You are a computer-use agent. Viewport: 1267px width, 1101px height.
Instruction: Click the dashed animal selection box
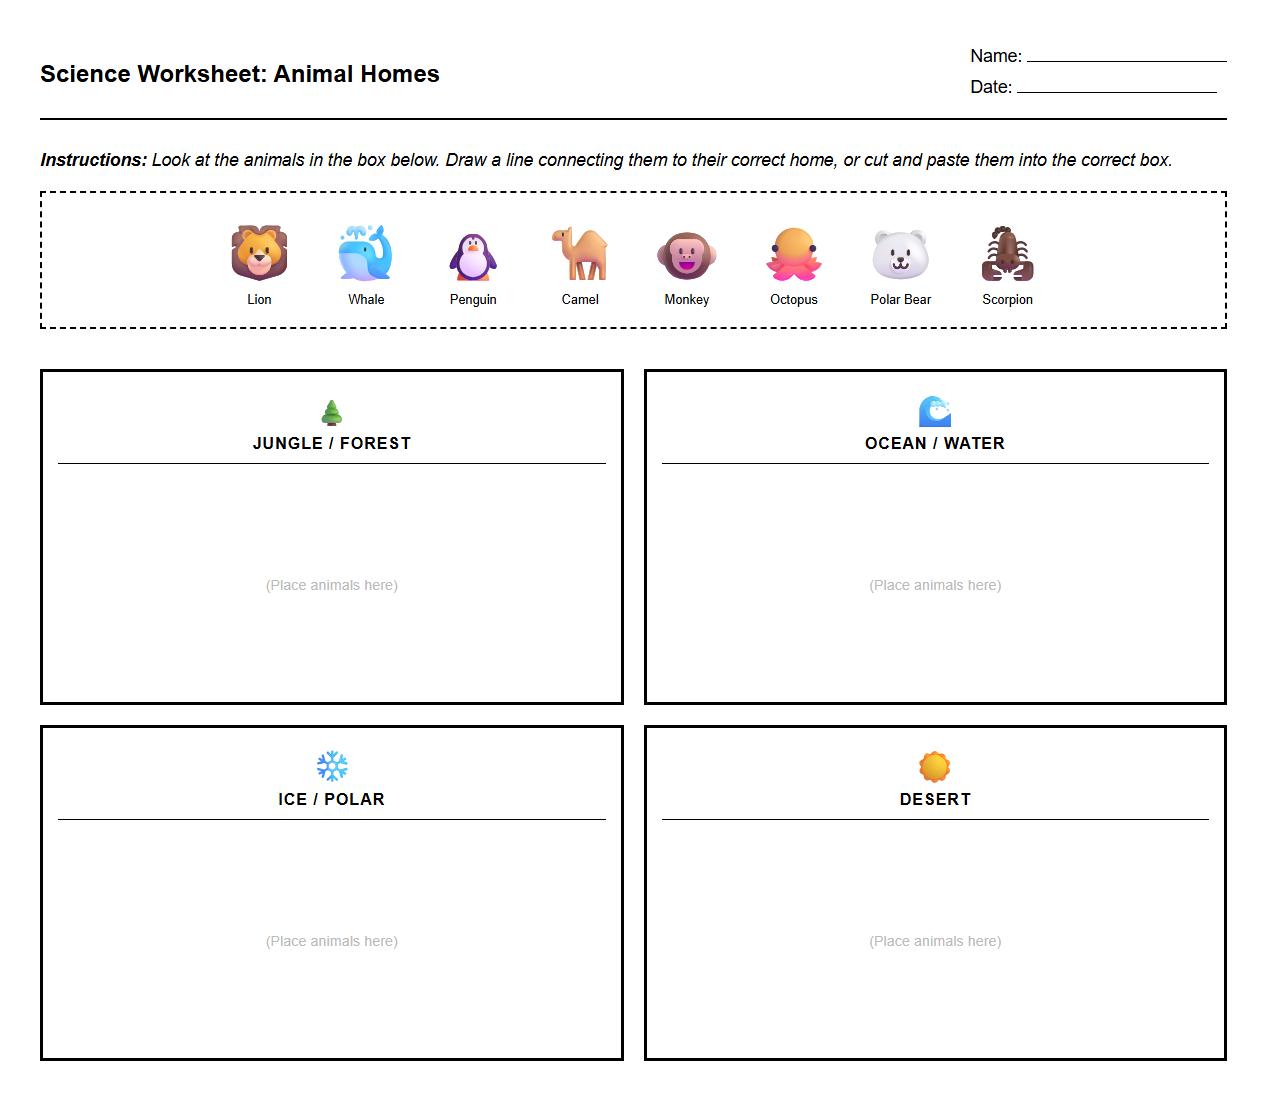pos(633,258)
